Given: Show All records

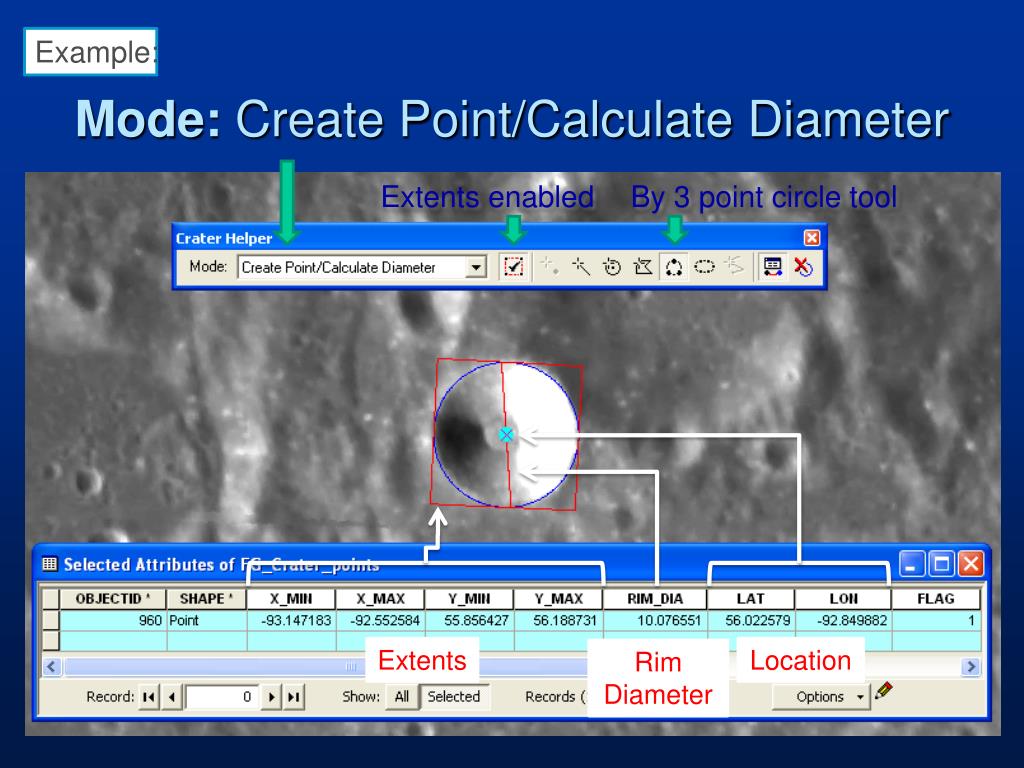Looking at the screenshot, I should click(x=402, y=697).
